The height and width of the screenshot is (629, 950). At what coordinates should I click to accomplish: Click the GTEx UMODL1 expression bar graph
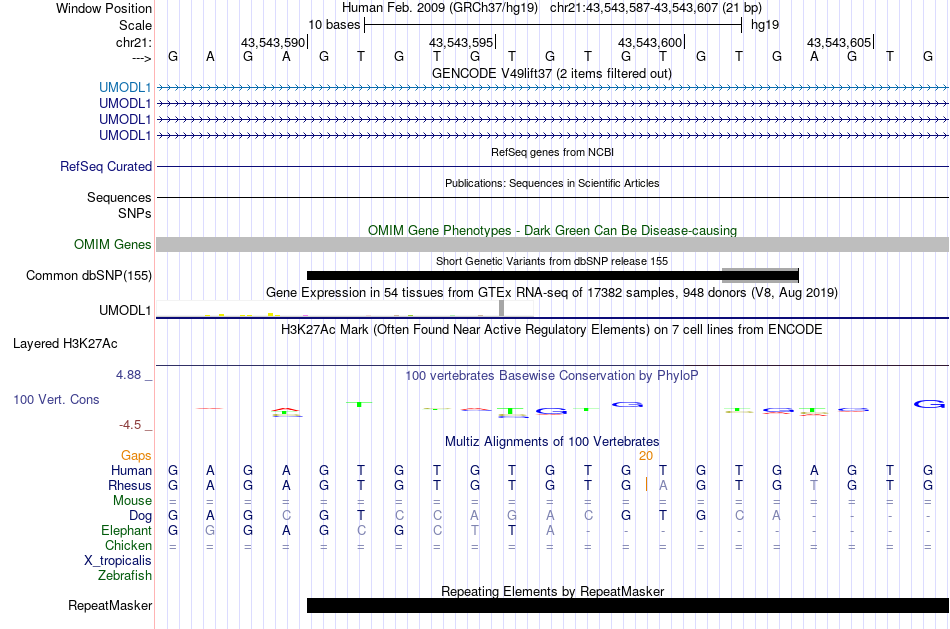pyautogui.click(x=344, y=309)
